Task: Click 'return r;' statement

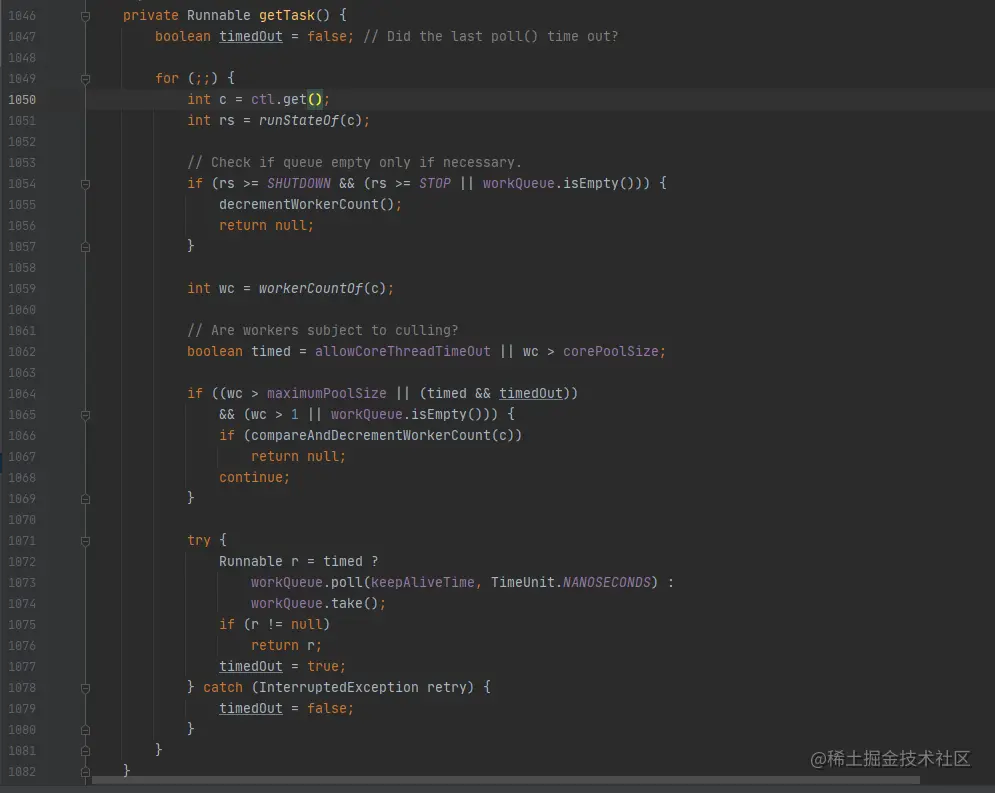Action: (286, 645)
